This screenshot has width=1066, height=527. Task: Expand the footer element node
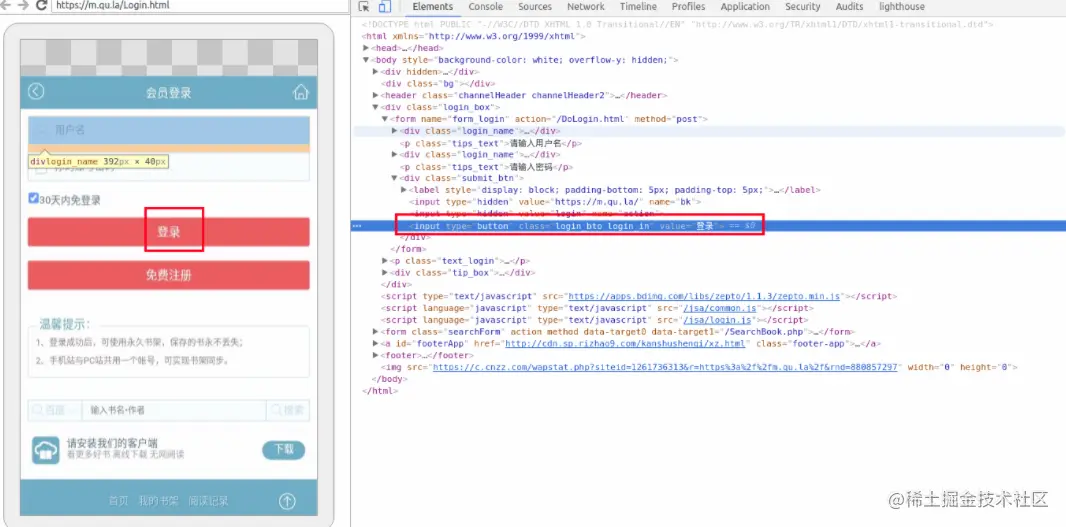coord(376,355)
